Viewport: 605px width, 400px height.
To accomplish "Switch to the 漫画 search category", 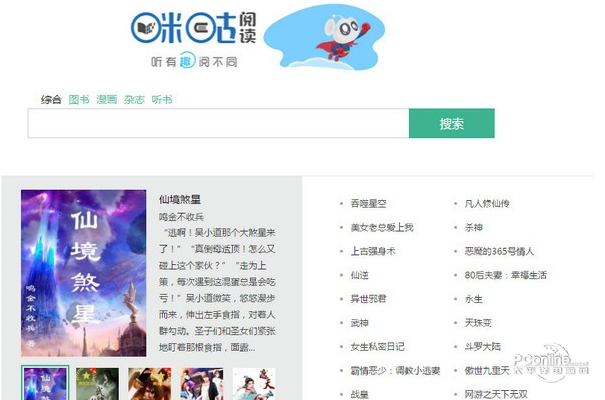I will pyautogui.click(x=107, y=100).
